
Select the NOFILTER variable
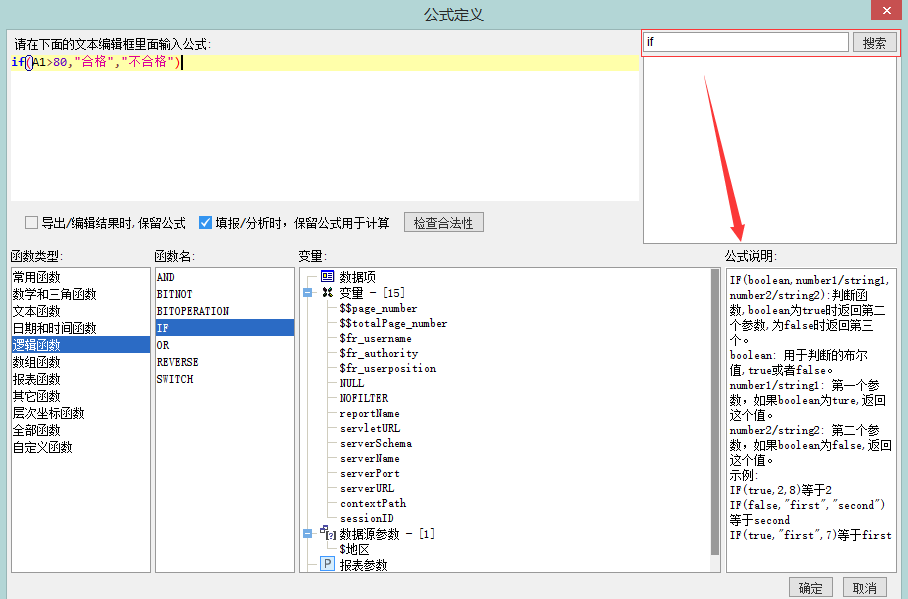pos(364,398)
